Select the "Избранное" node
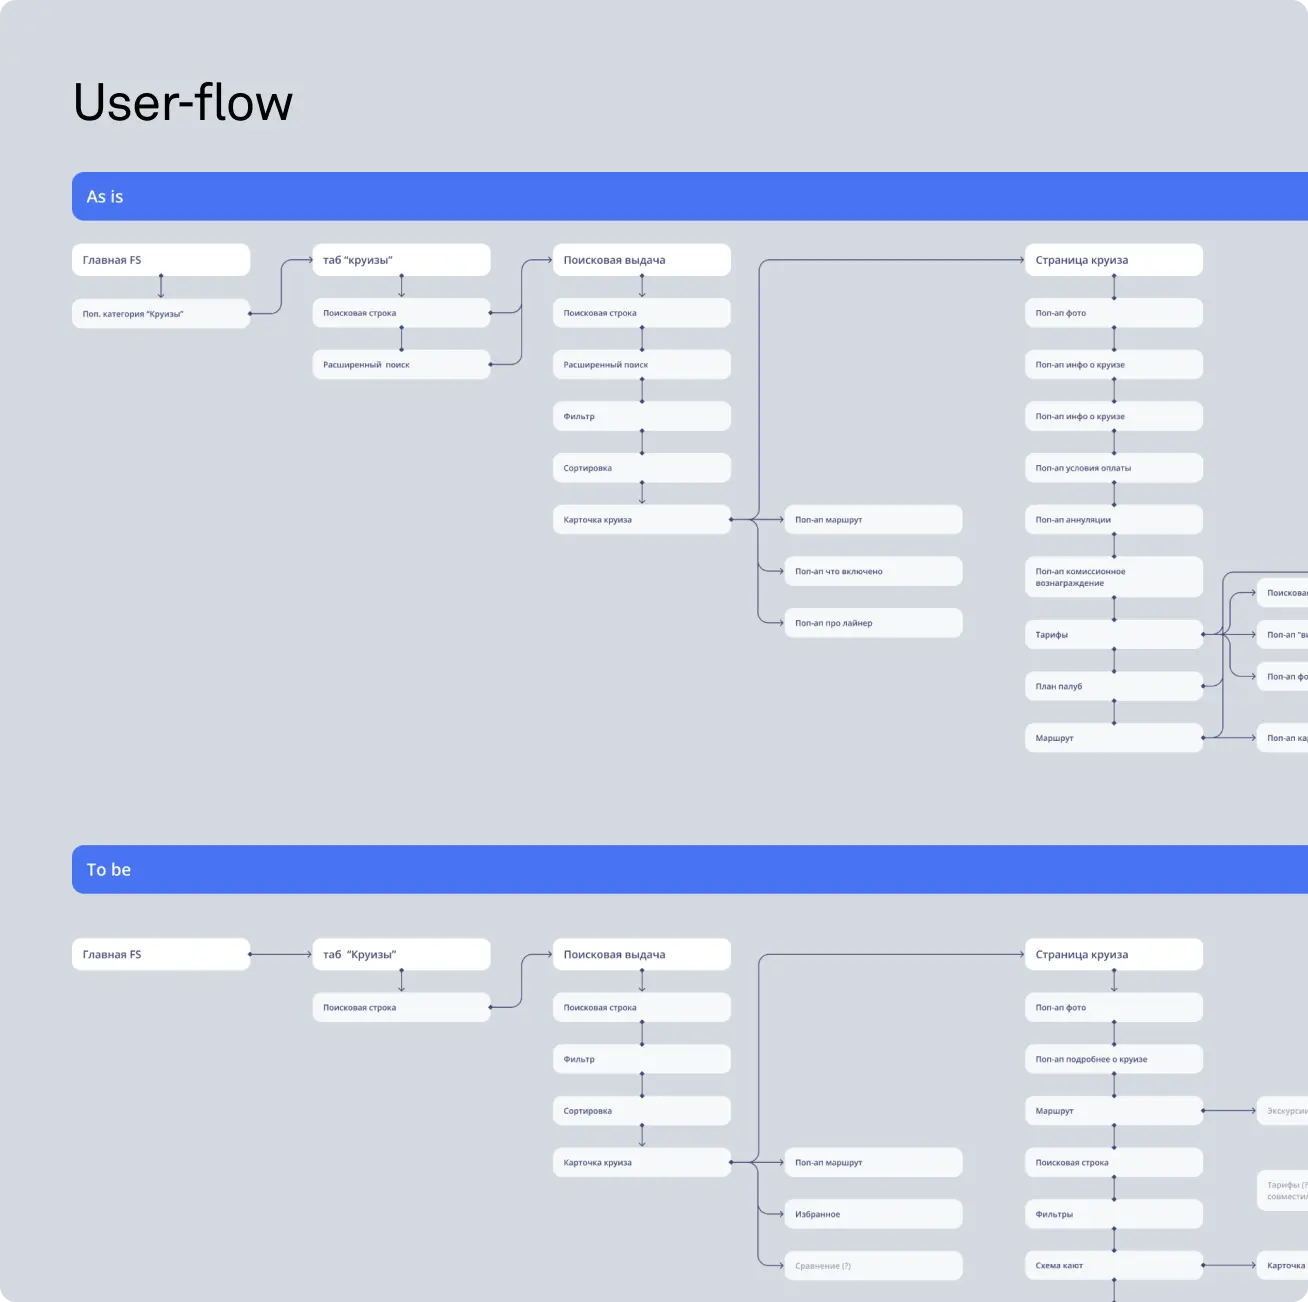The image size is (1308, 1302). [x=872, y=1214]
